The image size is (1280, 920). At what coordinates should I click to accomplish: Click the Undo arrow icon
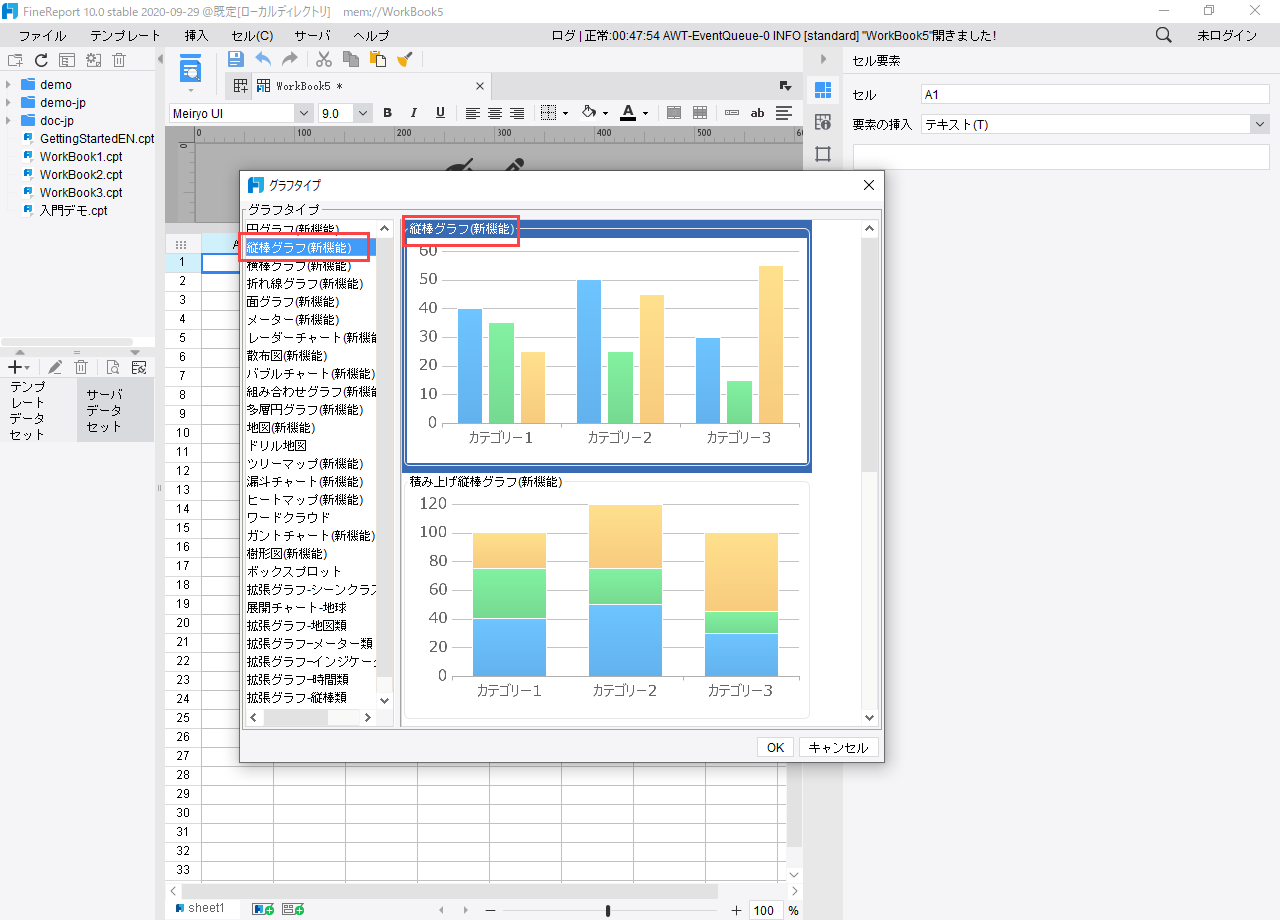click(263, 60)
